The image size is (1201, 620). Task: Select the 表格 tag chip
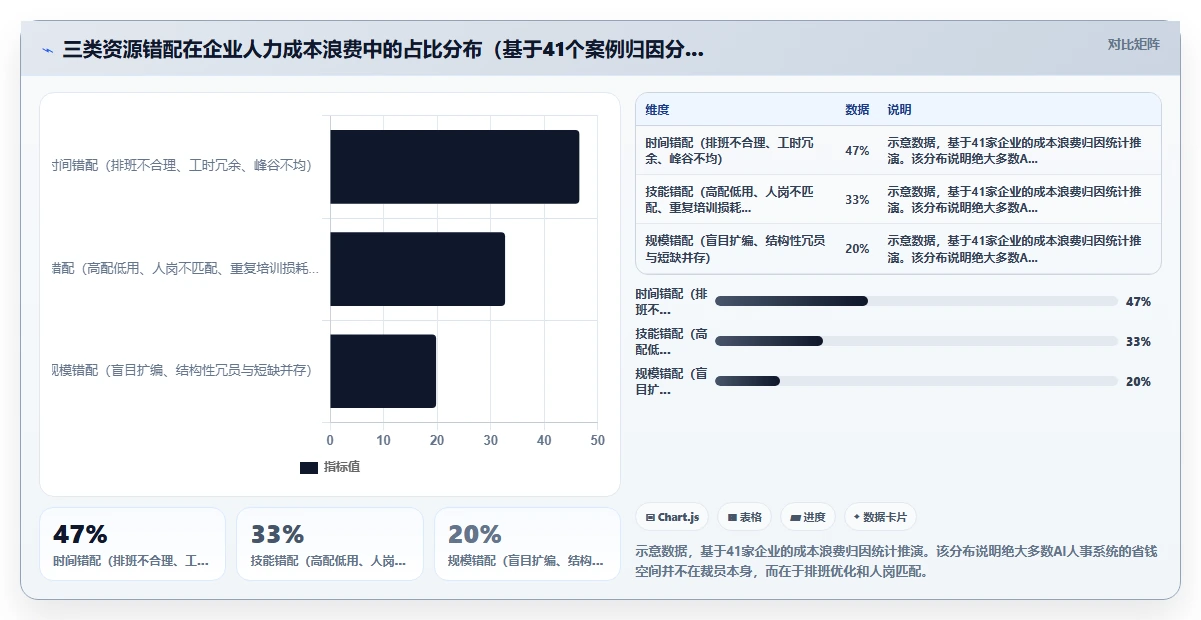[x=745, y=517]
